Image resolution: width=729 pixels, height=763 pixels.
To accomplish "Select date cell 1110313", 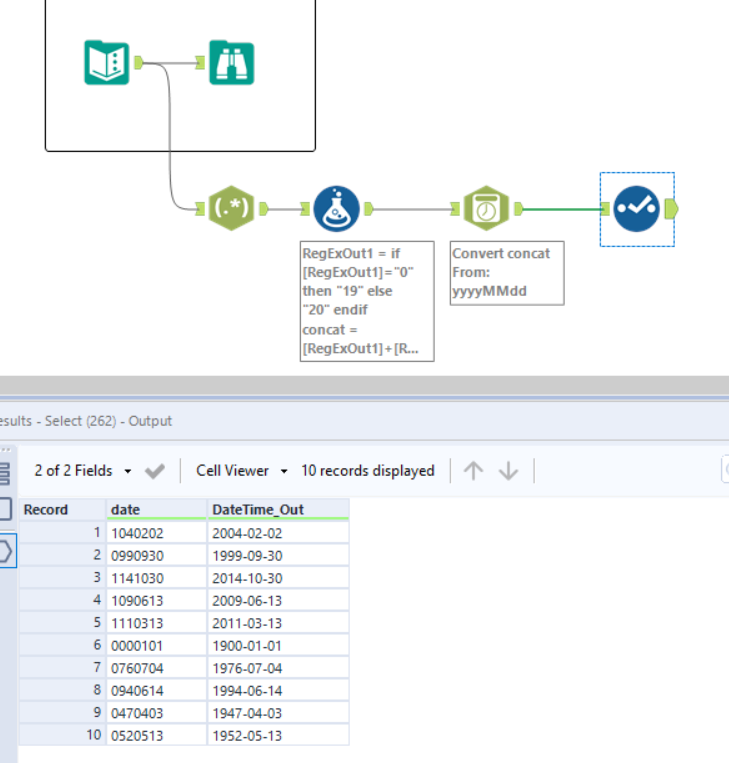I will pyautogui.click(x=157, y=623).
